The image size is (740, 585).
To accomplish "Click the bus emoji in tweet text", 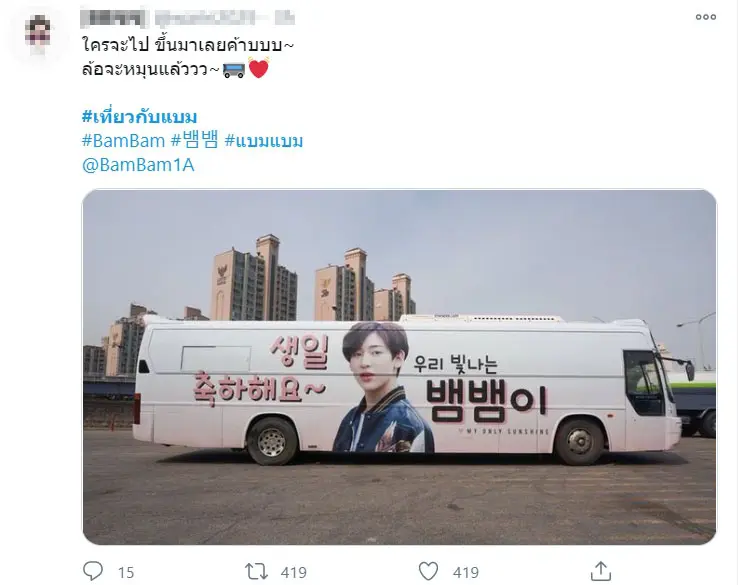I will [234, 70].
